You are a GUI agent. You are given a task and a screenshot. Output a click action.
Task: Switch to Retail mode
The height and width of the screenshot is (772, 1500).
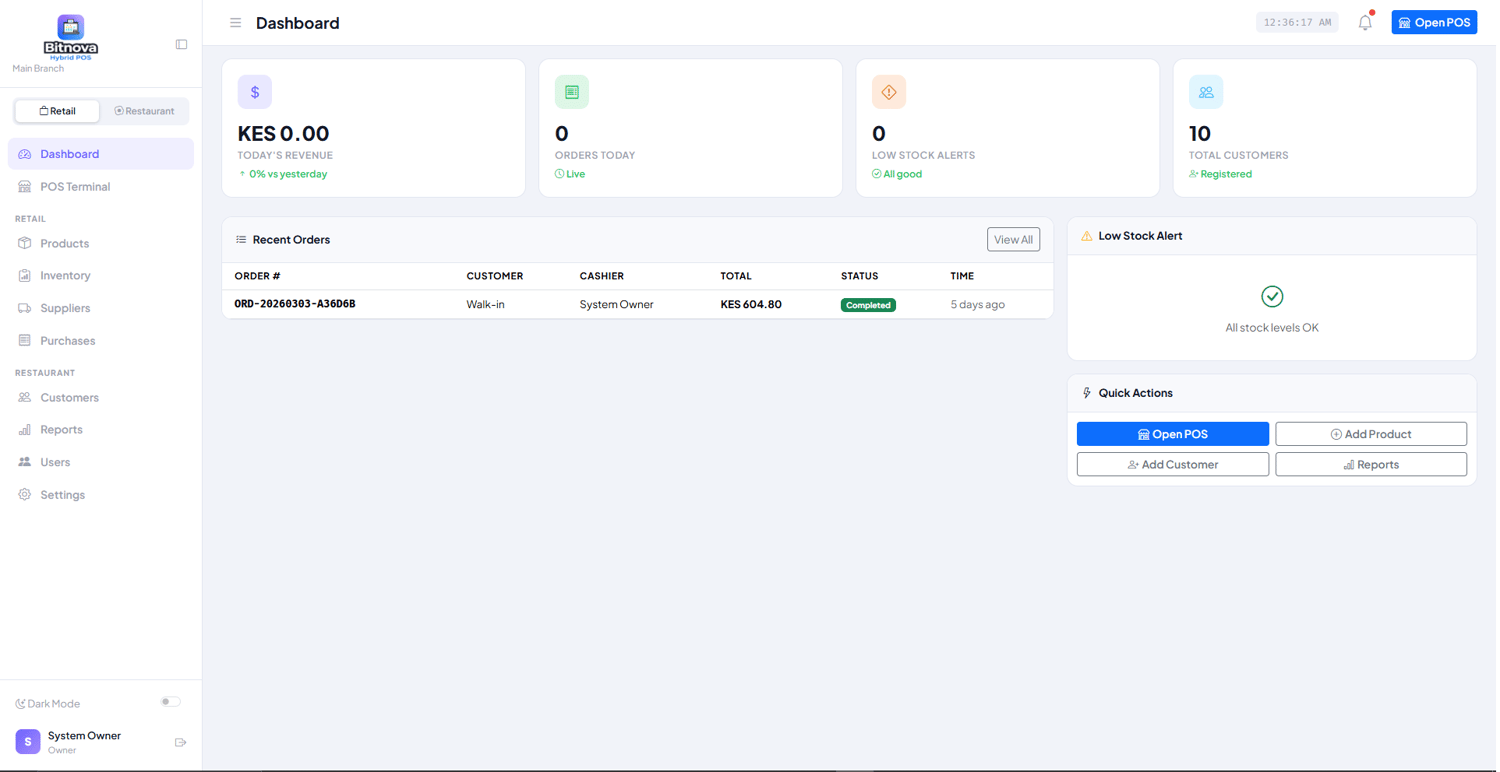pyautogui.click(x=57, y=111)
